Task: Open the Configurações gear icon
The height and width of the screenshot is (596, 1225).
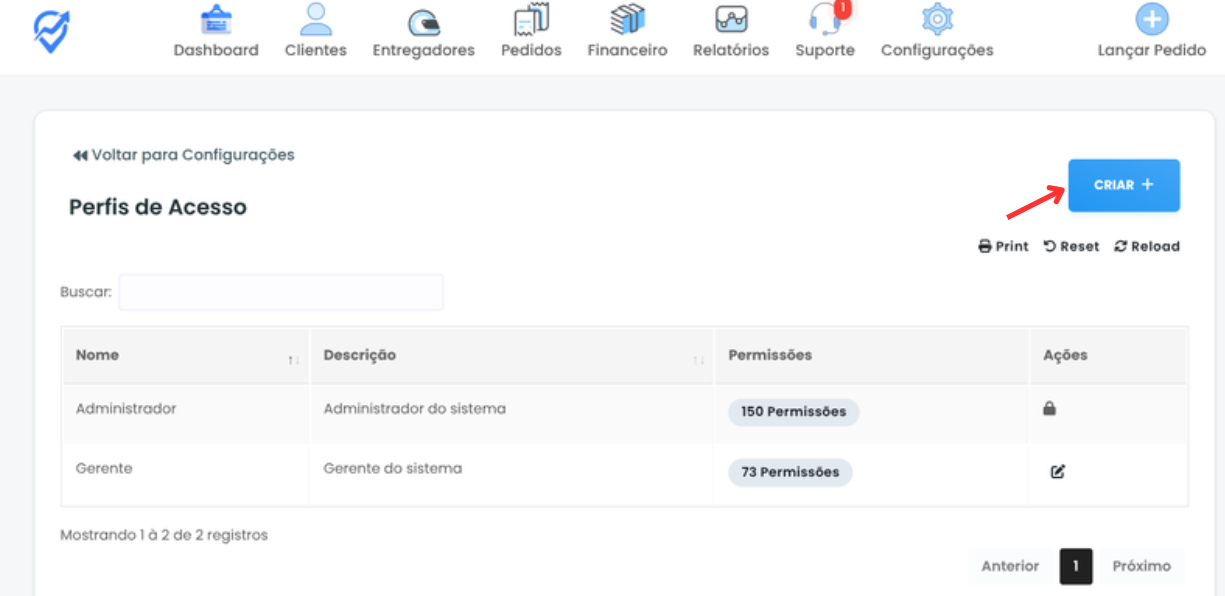Action: coord(937,20)
